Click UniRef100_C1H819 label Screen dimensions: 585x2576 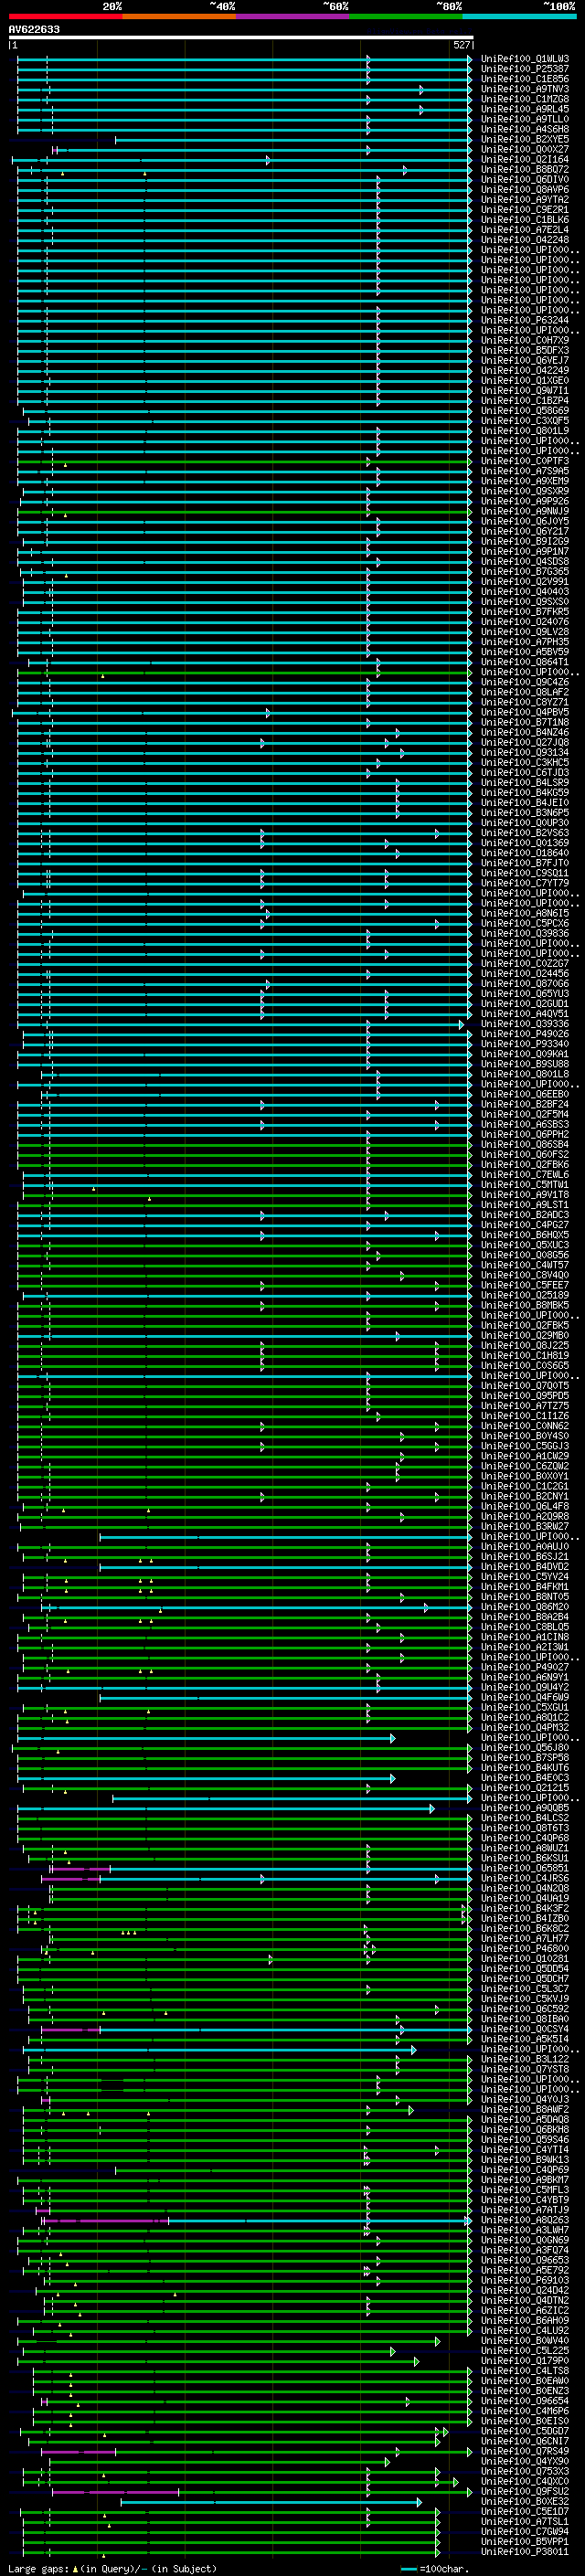click(525, 1355)
